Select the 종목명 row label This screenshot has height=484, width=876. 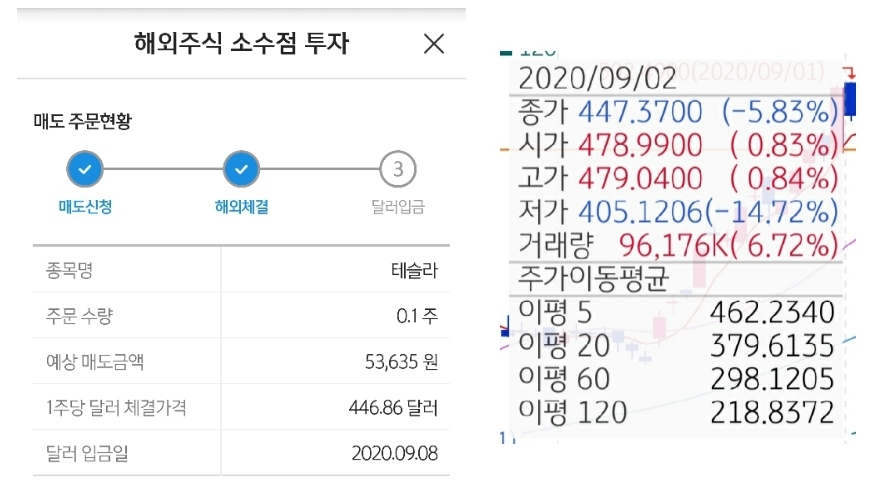pyautogui.click(x=69, y=271)
